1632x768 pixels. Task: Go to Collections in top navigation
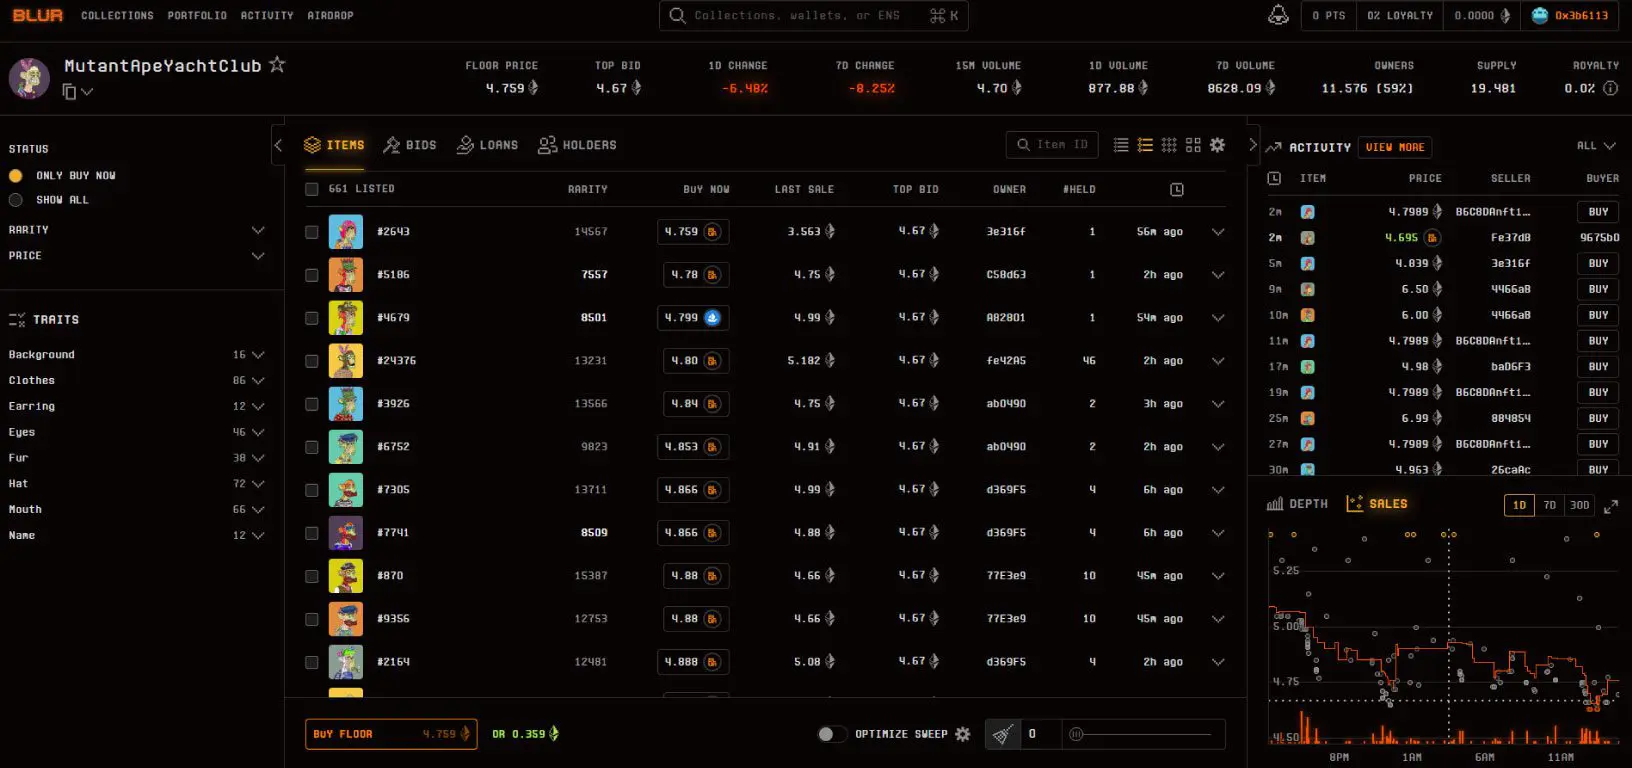click(117, 16)
